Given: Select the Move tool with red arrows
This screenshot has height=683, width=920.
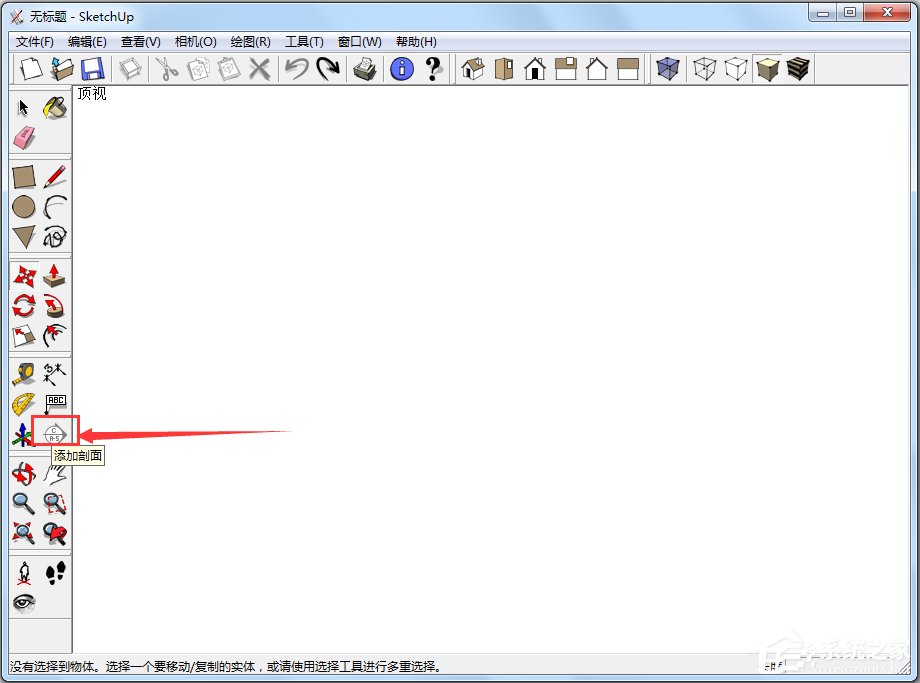Looking at the screenshot, I should [23, 275].
